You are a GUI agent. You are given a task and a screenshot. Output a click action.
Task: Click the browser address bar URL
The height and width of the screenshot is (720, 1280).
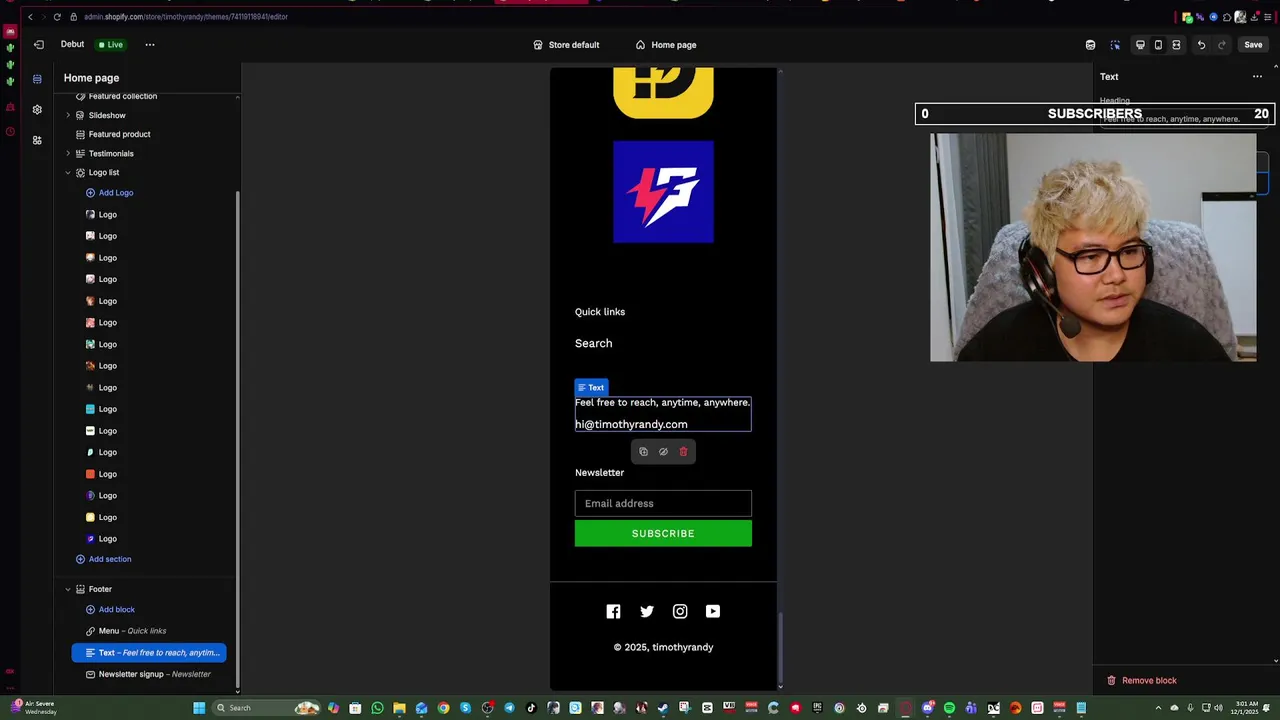click(186, 17)
